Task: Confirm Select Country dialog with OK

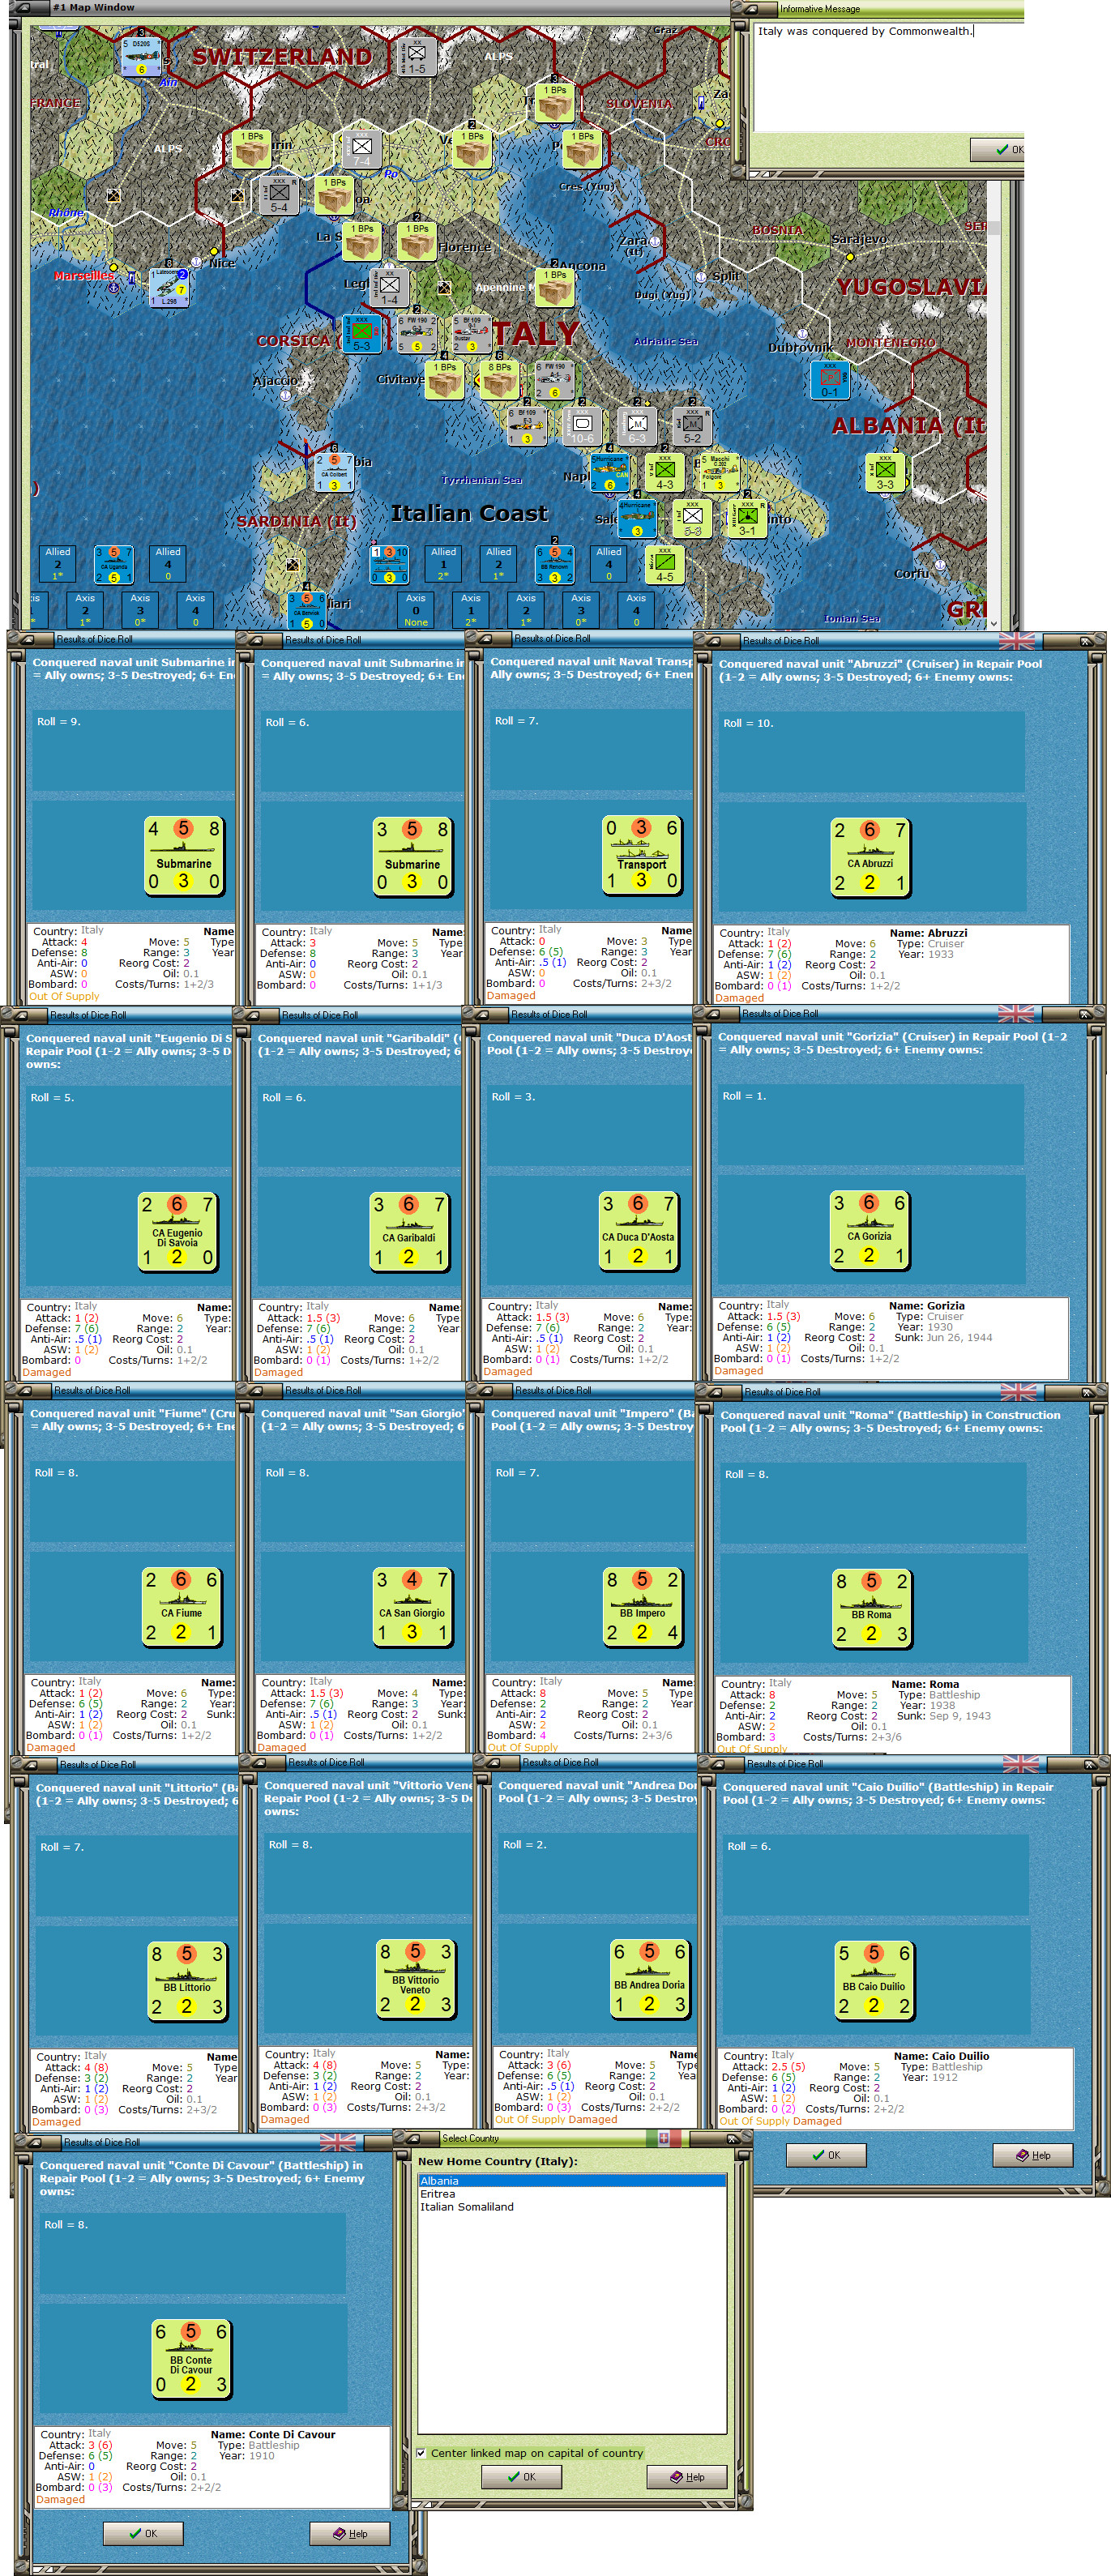Action: point(521,2477)
